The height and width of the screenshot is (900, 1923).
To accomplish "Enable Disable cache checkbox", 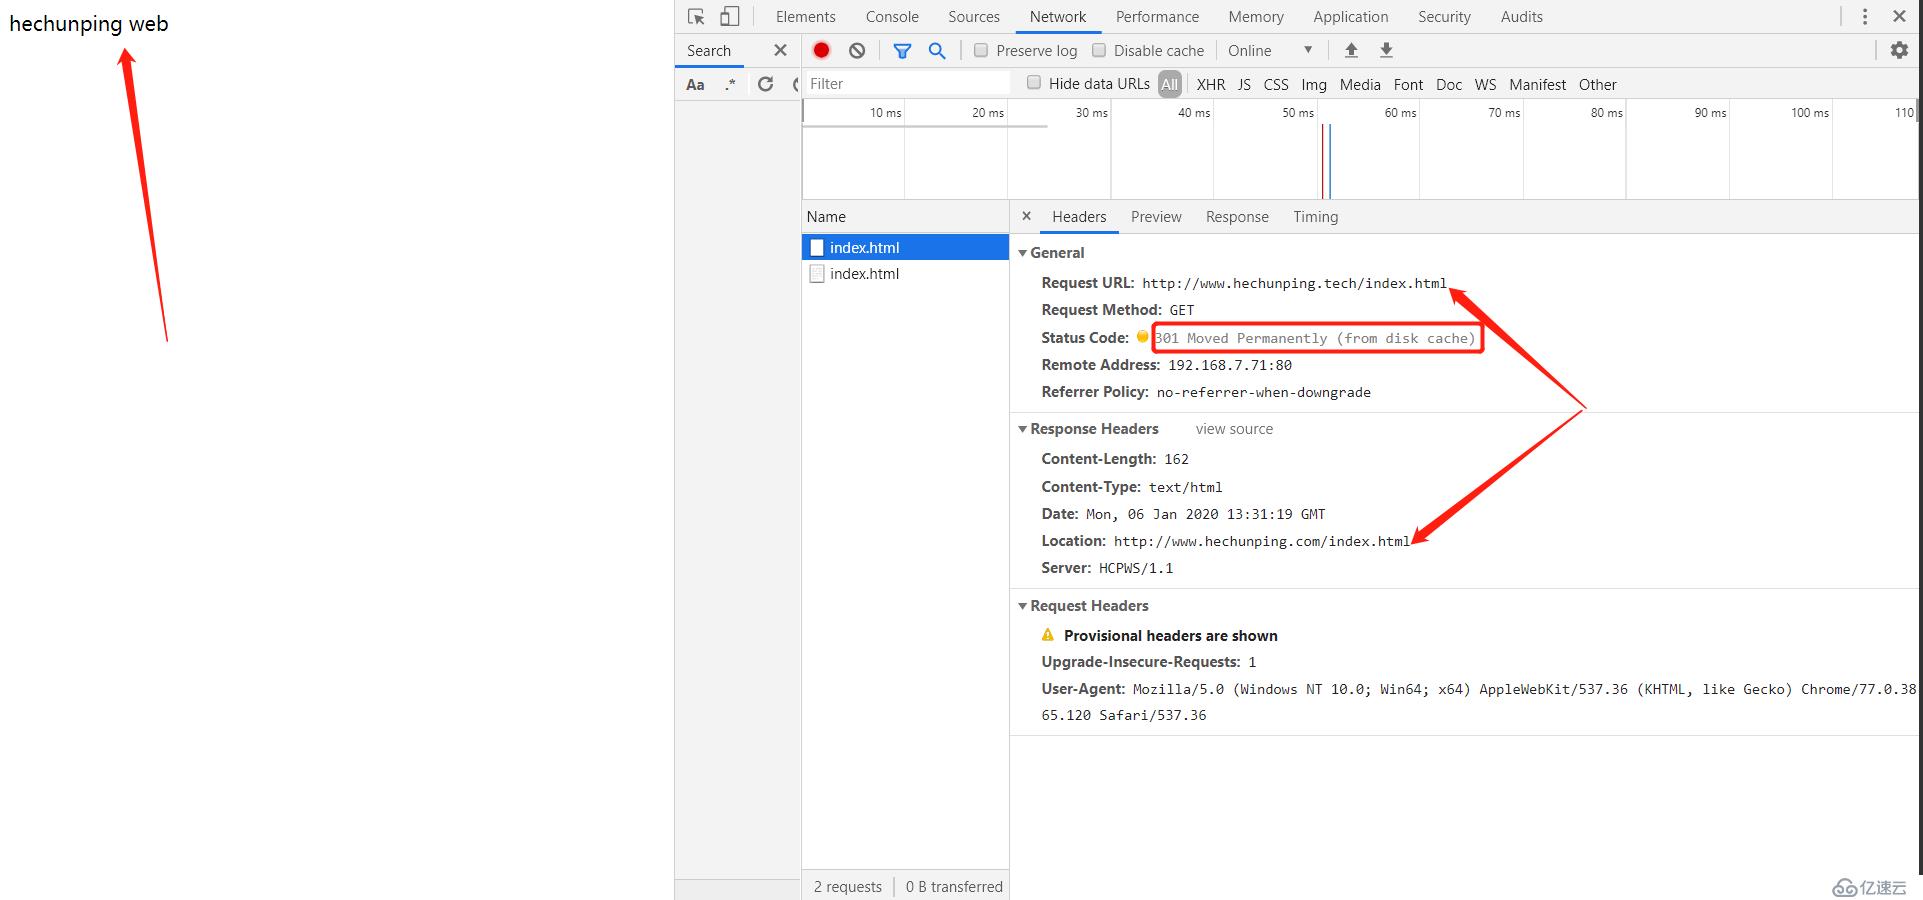I will point(1099,50).
